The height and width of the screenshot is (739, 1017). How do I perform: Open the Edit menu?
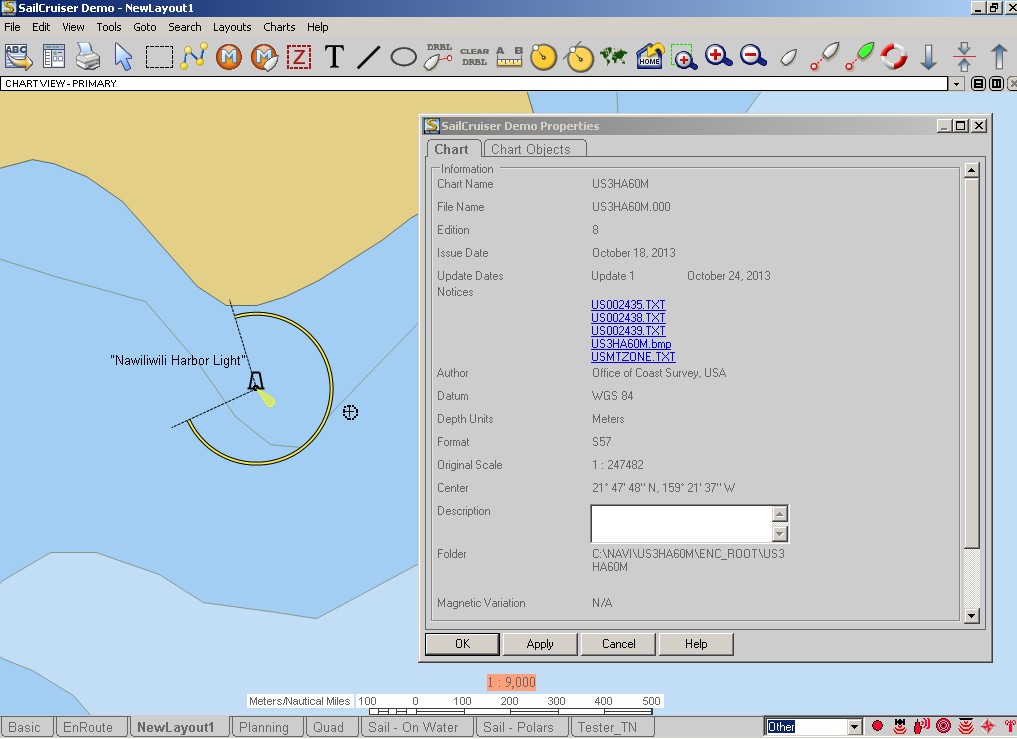[x=41, y=27]
